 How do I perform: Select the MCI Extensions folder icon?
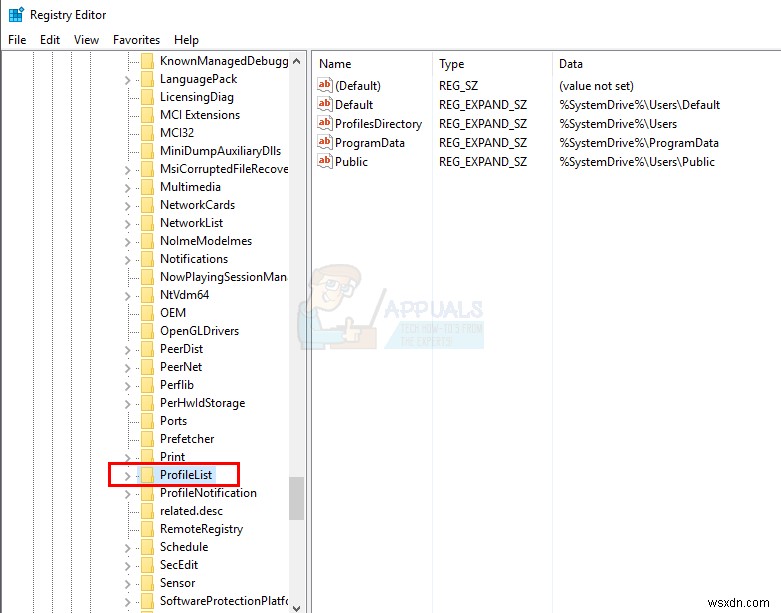(147, 115)
